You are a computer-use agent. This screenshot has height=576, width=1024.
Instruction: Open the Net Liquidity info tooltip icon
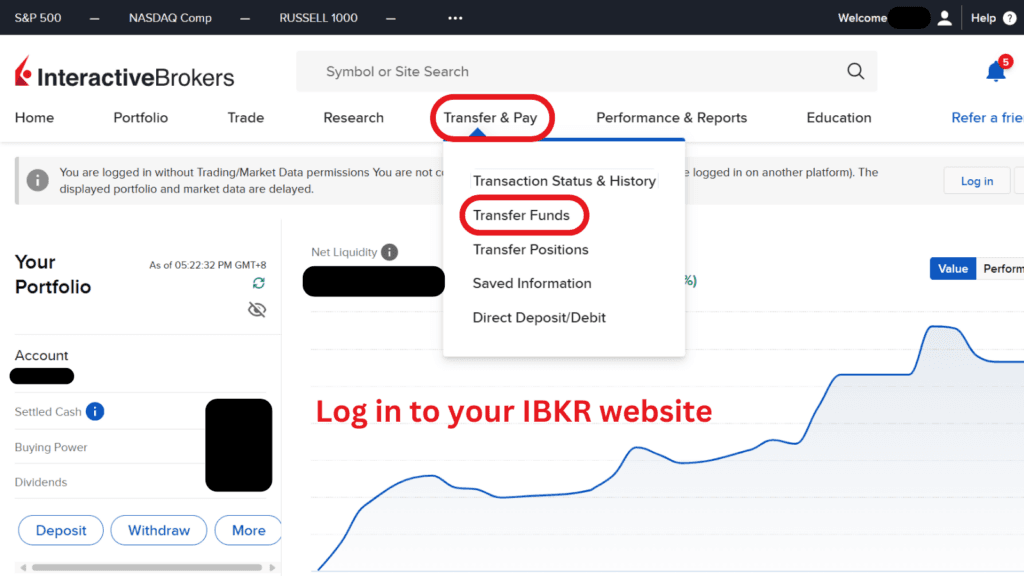tap(389, 251)
